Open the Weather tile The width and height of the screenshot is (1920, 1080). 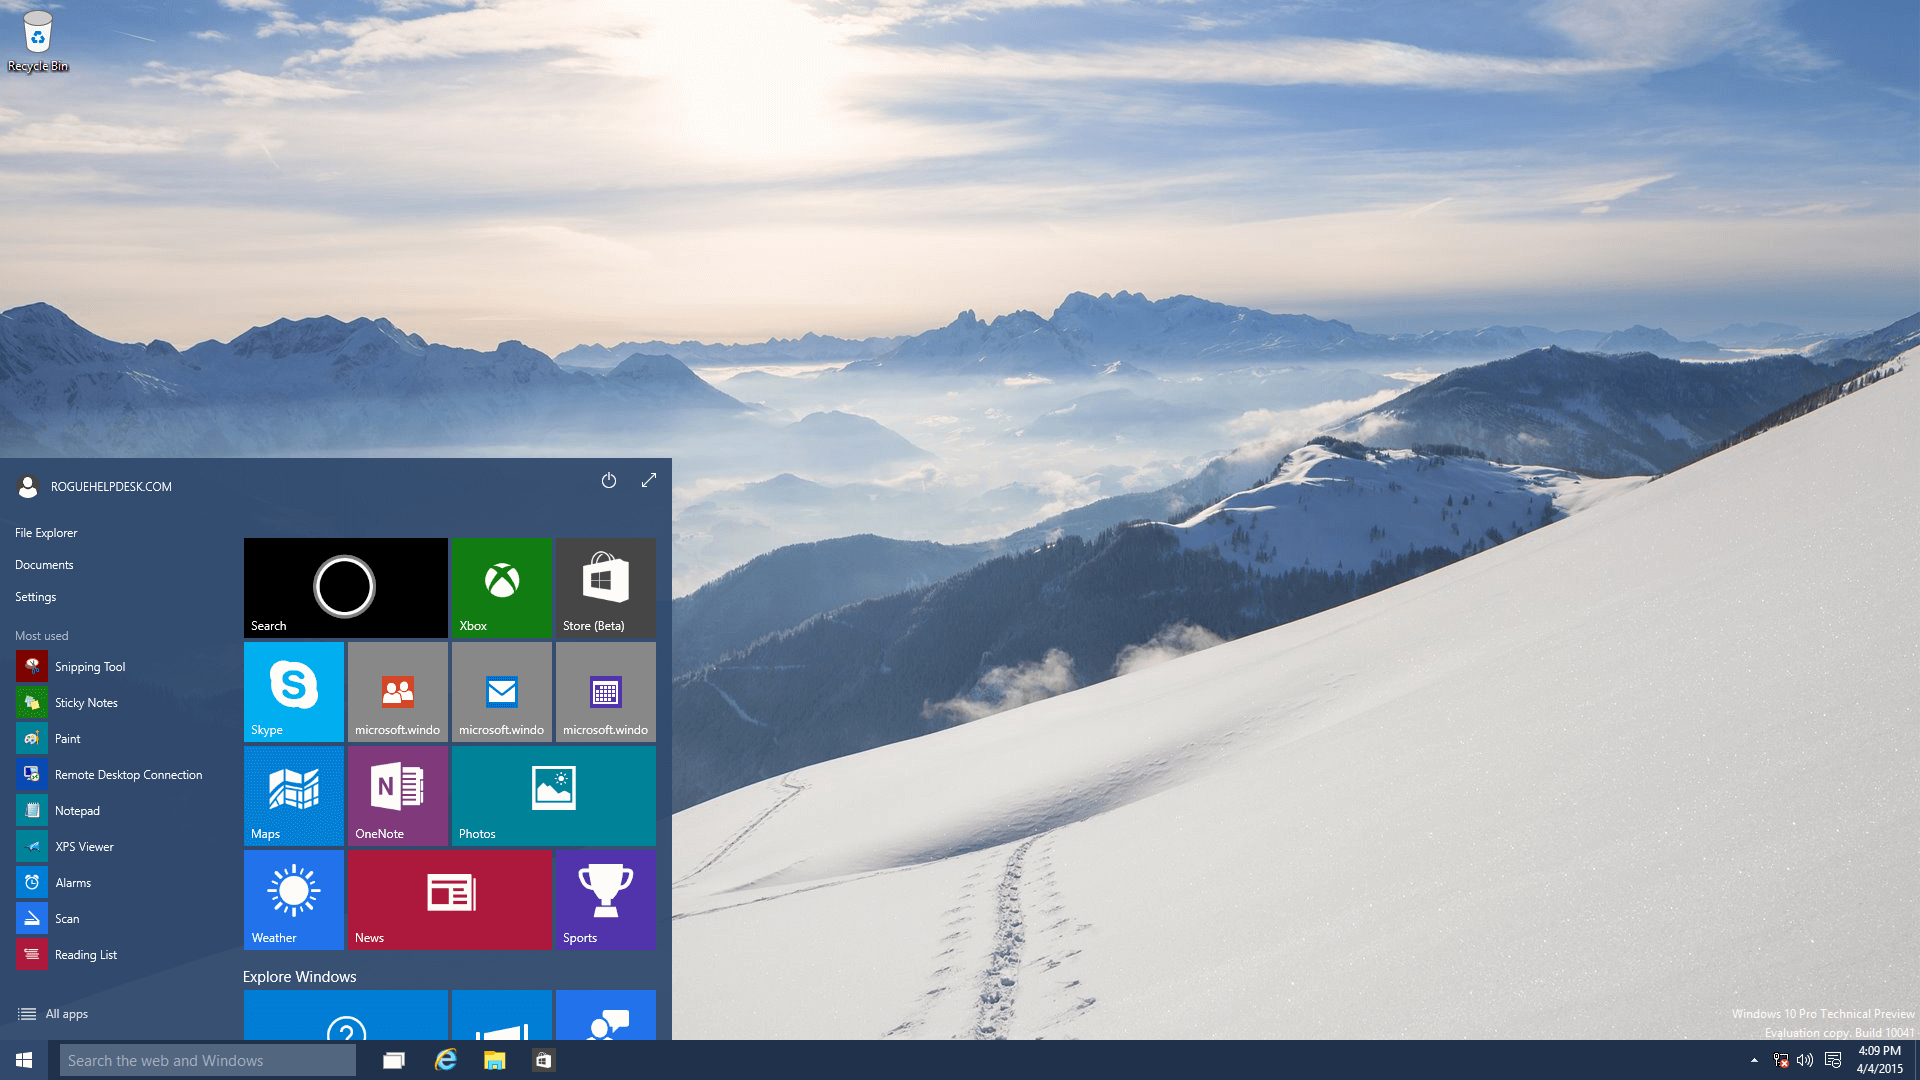tap(293, 899)
